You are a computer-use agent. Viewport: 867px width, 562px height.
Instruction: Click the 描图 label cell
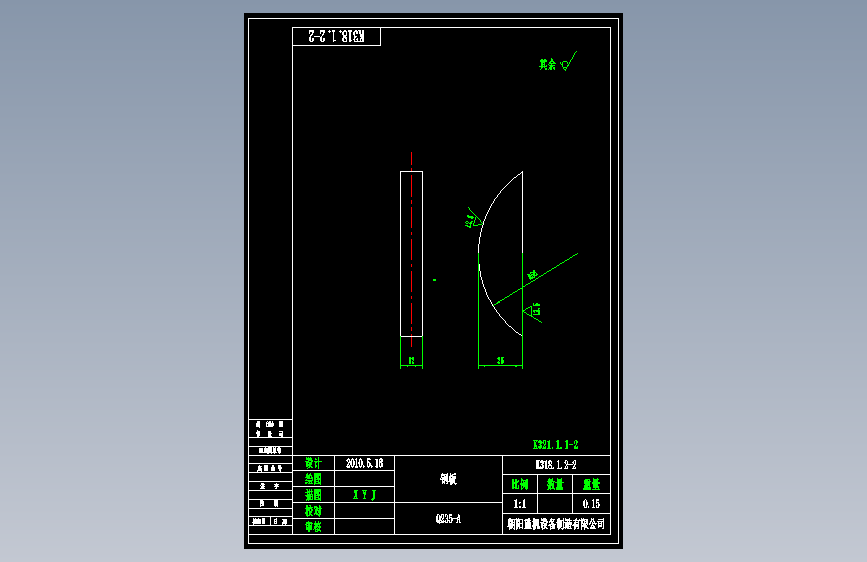coord(314,495)
